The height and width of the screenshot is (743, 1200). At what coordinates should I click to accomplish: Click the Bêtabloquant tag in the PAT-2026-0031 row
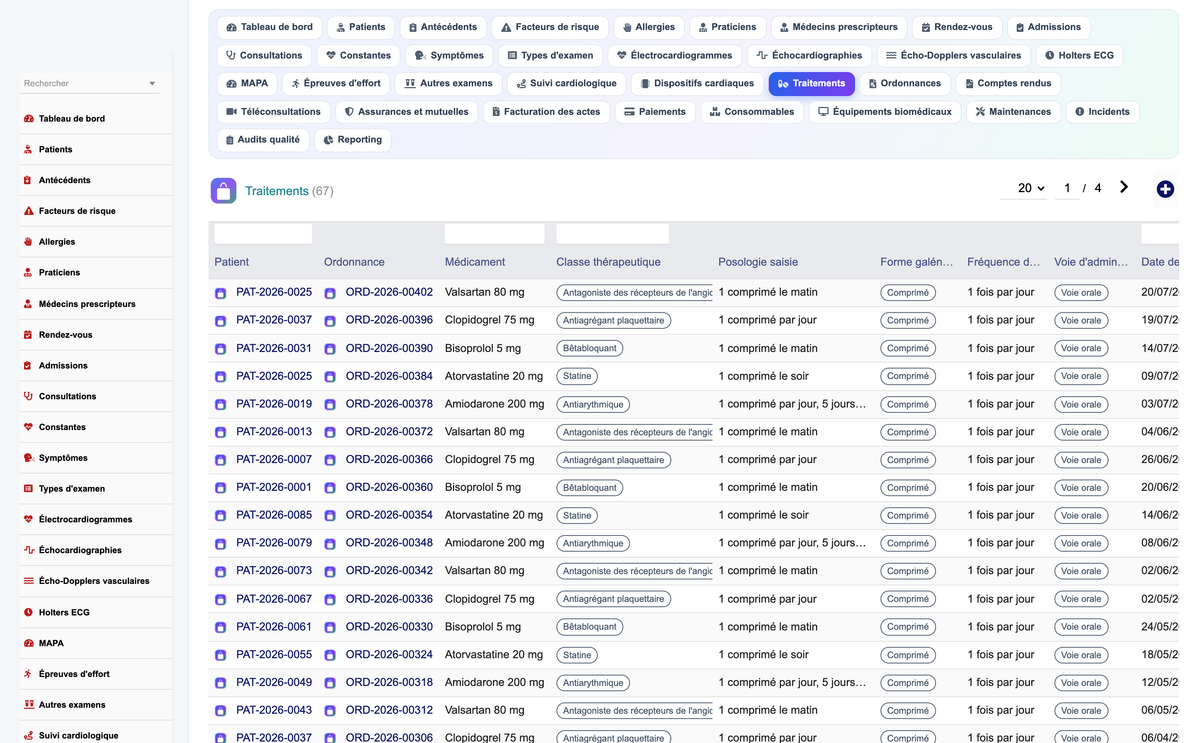tap(589, 349)
